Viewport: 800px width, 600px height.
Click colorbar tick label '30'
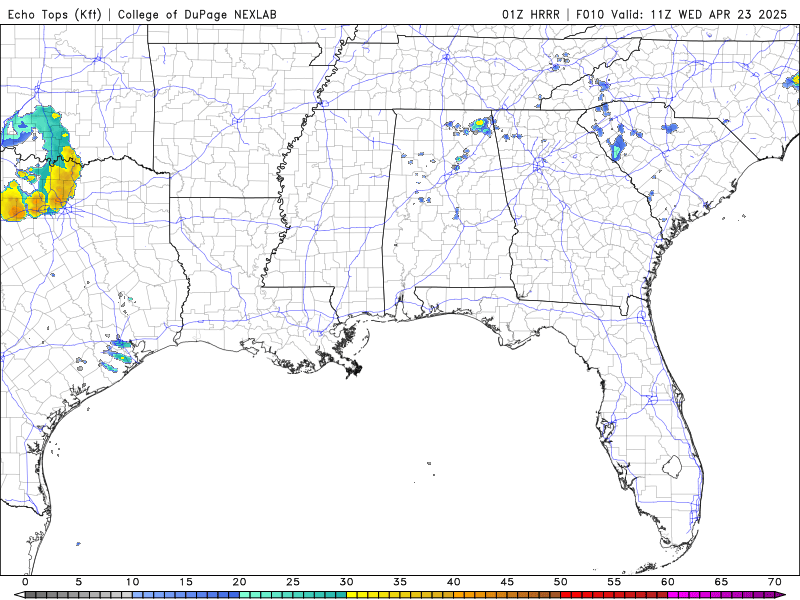(x=346, y=582)
